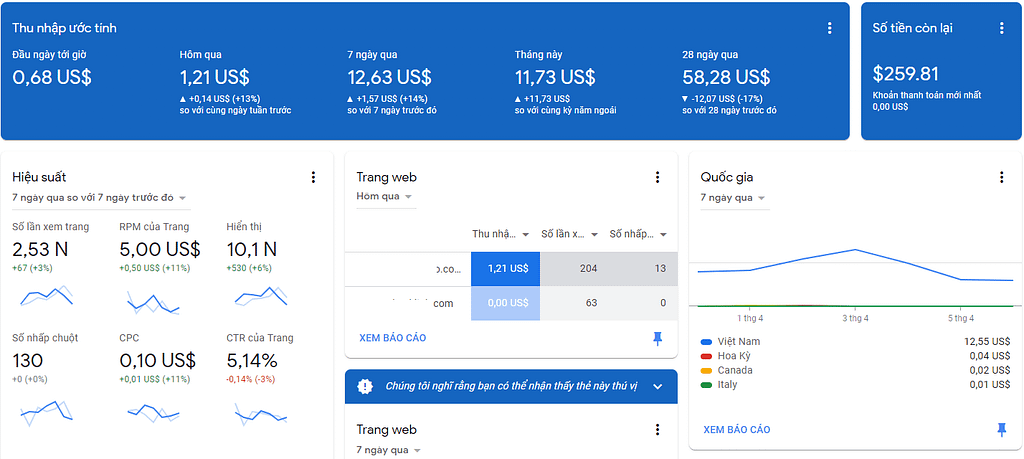This screenshot has height=459, width=1024.
Task: Click XEM BÁO CÁO in the Quốc gia card
Action: point(737,430)
